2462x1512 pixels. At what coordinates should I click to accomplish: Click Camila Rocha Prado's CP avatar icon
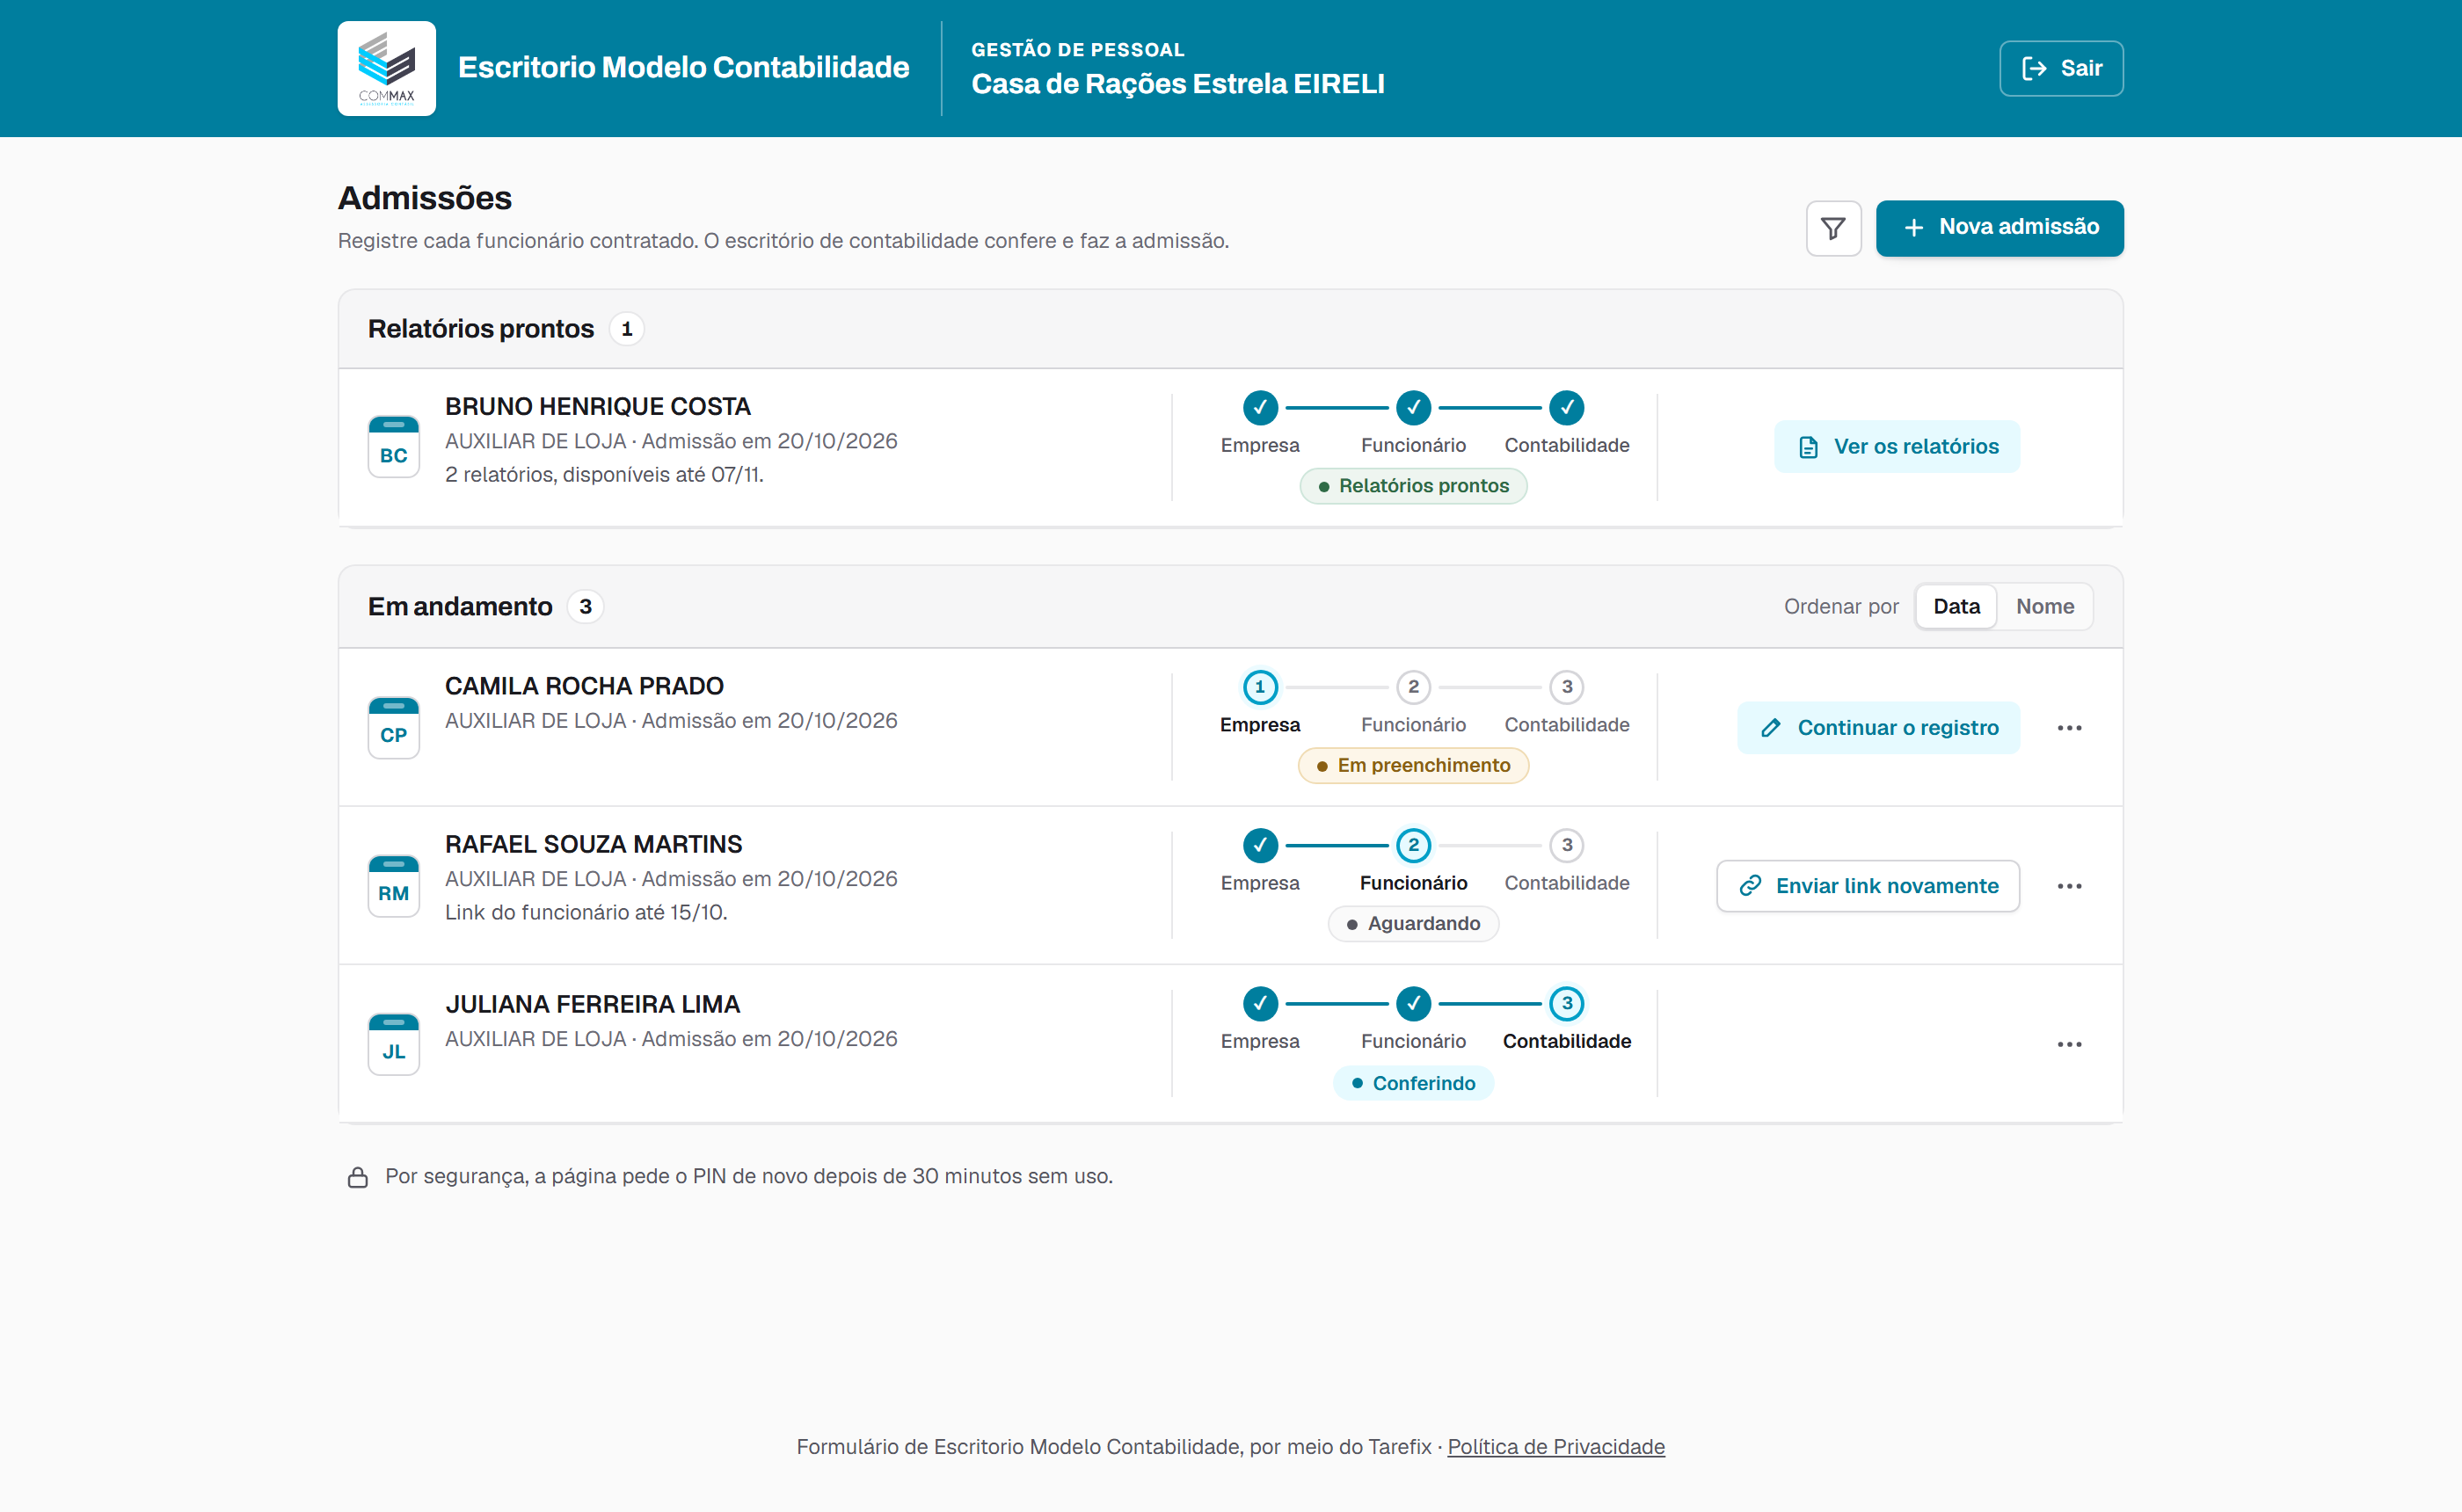(x=394, y=727)
